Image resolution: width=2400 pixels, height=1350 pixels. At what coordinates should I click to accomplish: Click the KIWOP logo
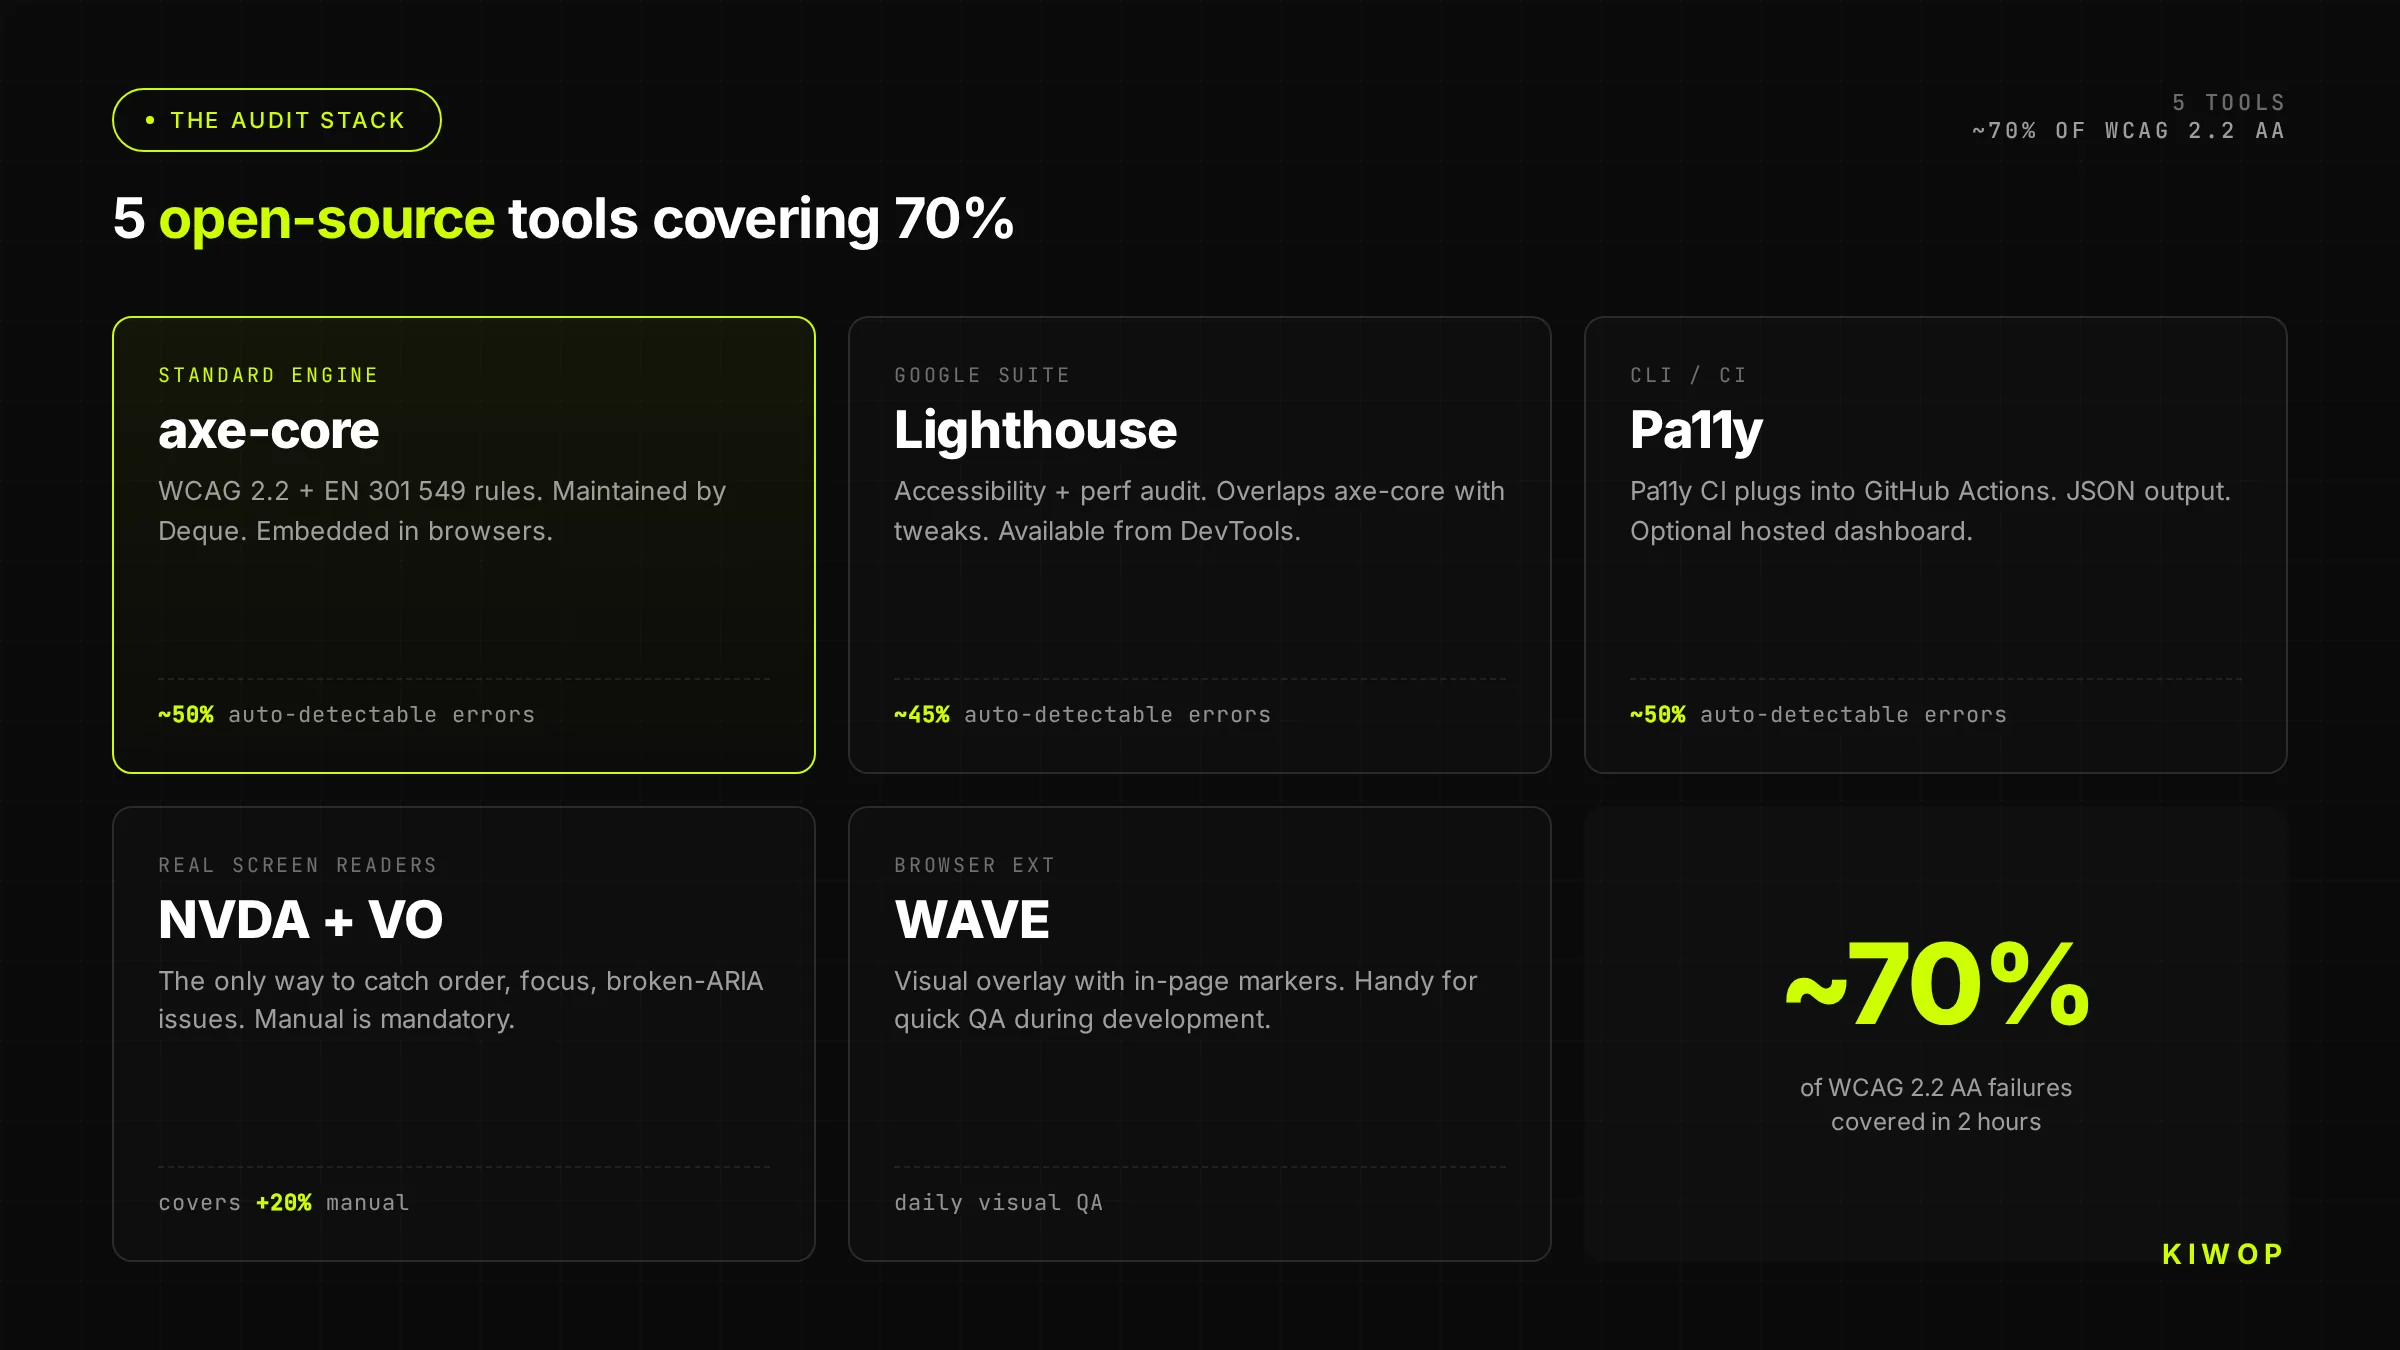point(2223,1254)
